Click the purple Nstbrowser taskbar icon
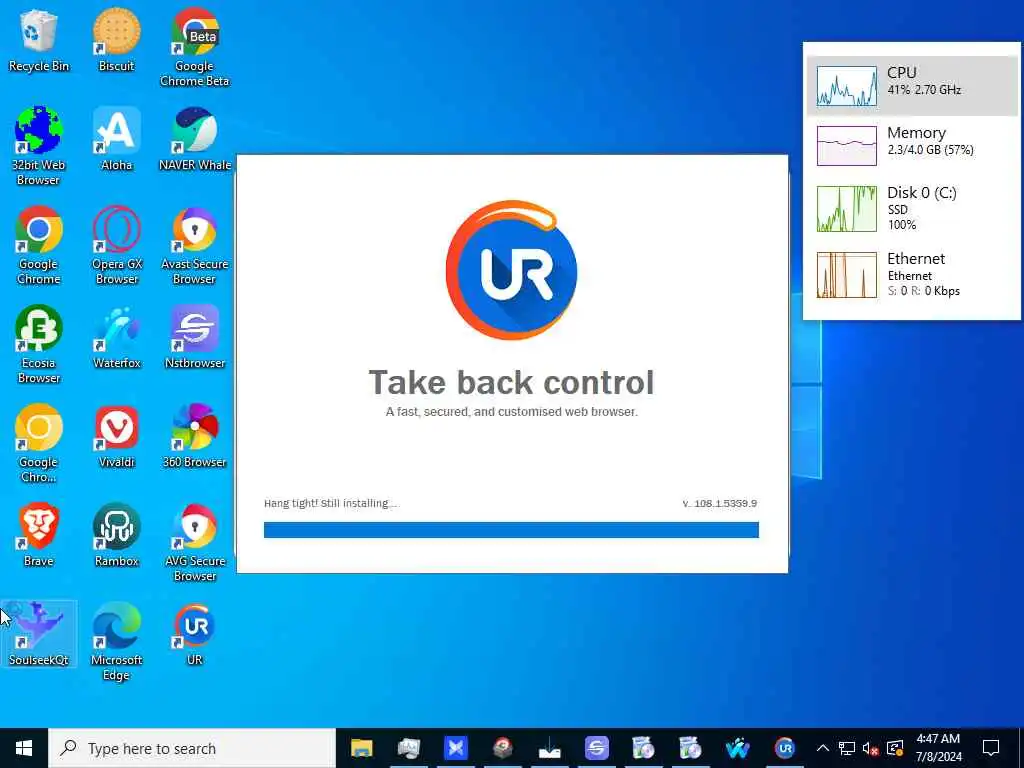Image resolution: width=1024 pixels, height=768 pixels. tap(597, 748)
